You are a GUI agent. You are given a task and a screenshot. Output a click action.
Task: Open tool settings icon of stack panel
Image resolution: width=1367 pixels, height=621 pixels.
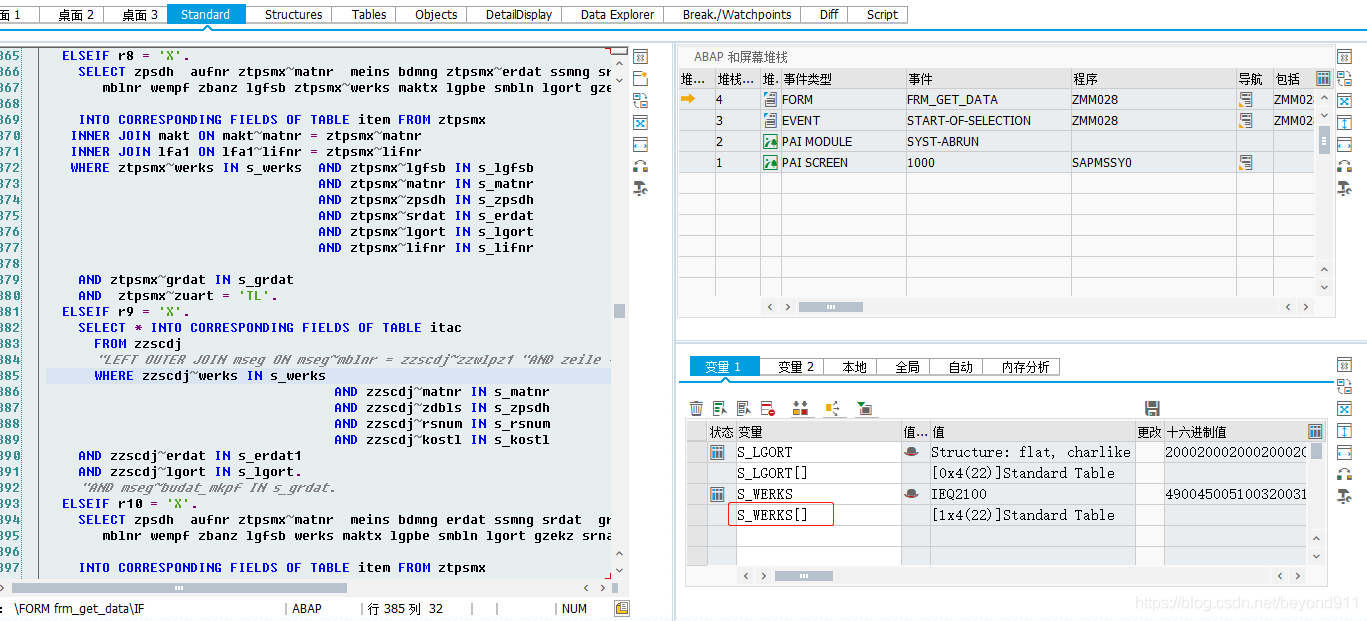pyautogui.click(x=1344, y=188)
